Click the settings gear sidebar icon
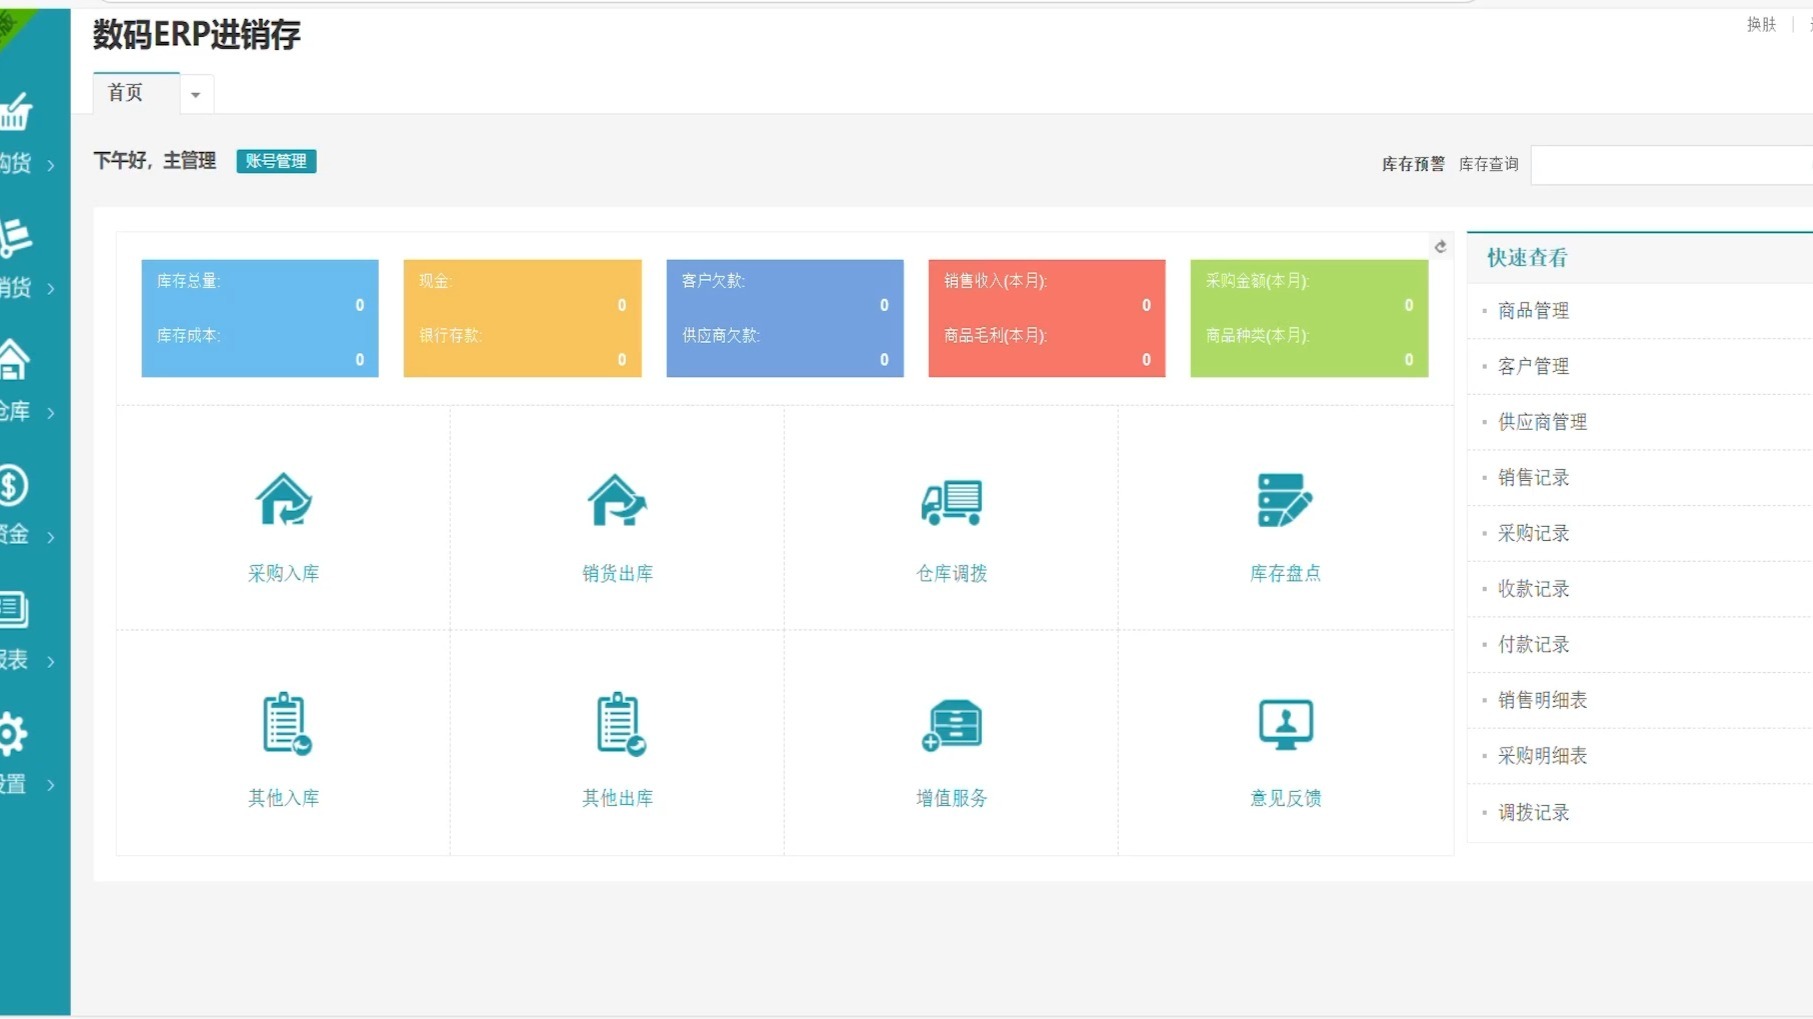 coord(13,734)
